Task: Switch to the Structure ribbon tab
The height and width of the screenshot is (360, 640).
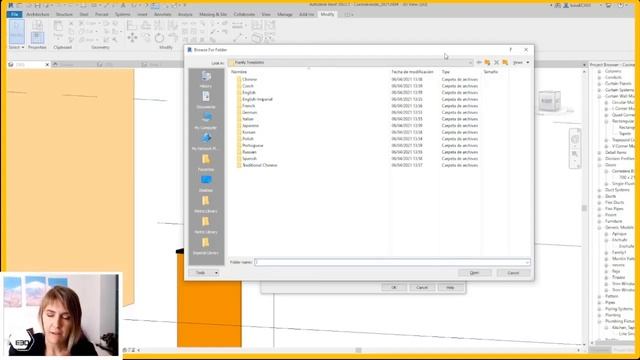Action: [x=64, y=14]
